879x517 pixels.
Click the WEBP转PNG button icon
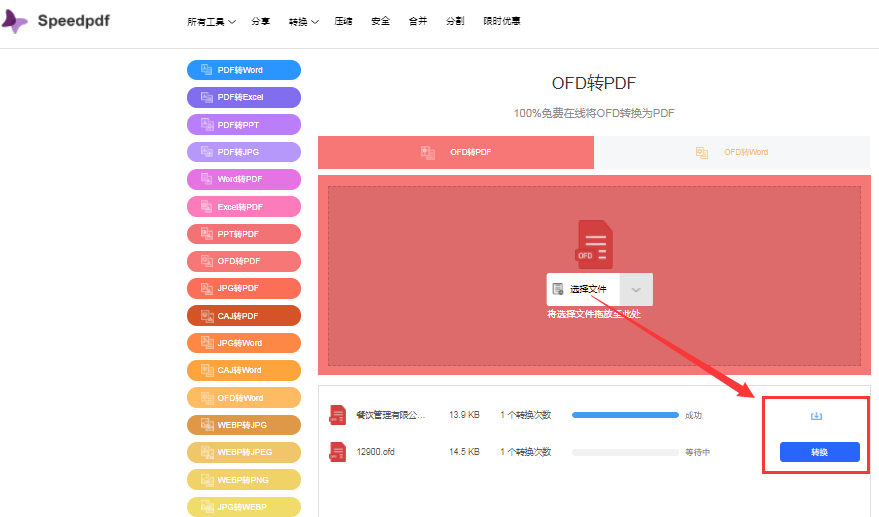pyautogui.click(x=207, y=479)
